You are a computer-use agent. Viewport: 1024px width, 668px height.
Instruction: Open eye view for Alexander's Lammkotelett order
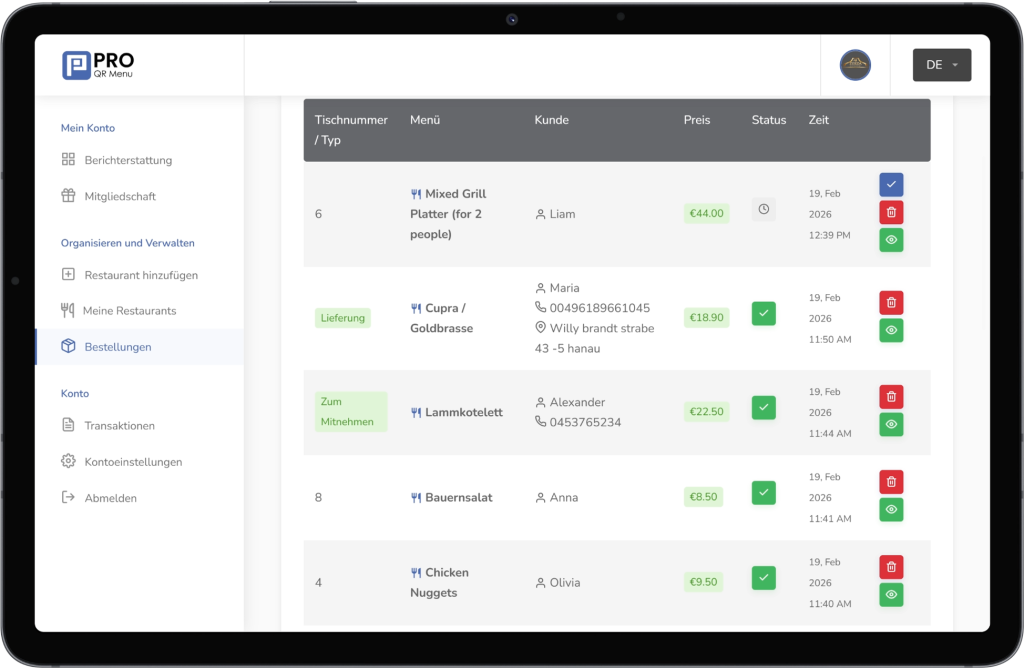tap(891, 425)
